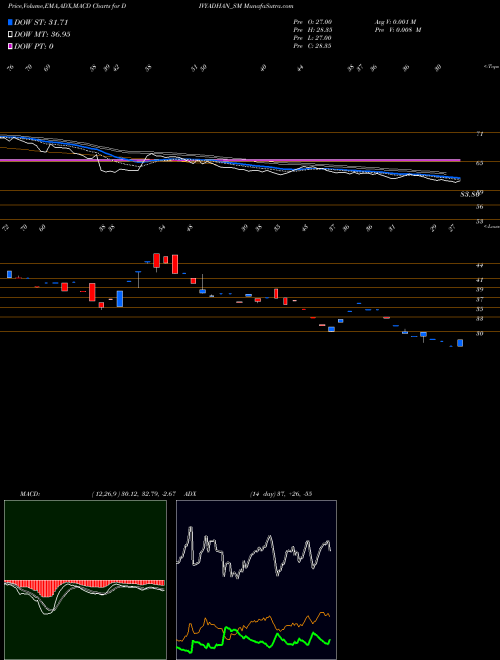Click the price axis label 71

click(x=479, y=134)
